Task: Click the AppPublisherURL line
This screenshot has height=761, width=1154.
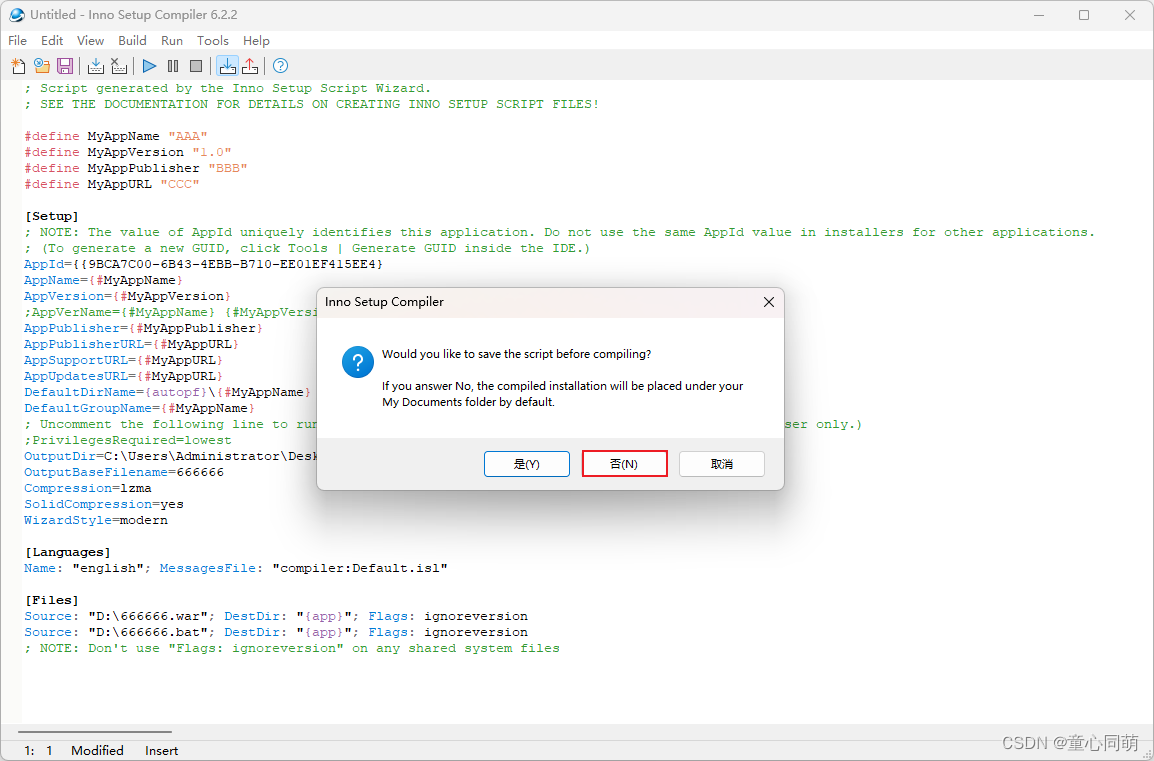Action: [132, 344]
